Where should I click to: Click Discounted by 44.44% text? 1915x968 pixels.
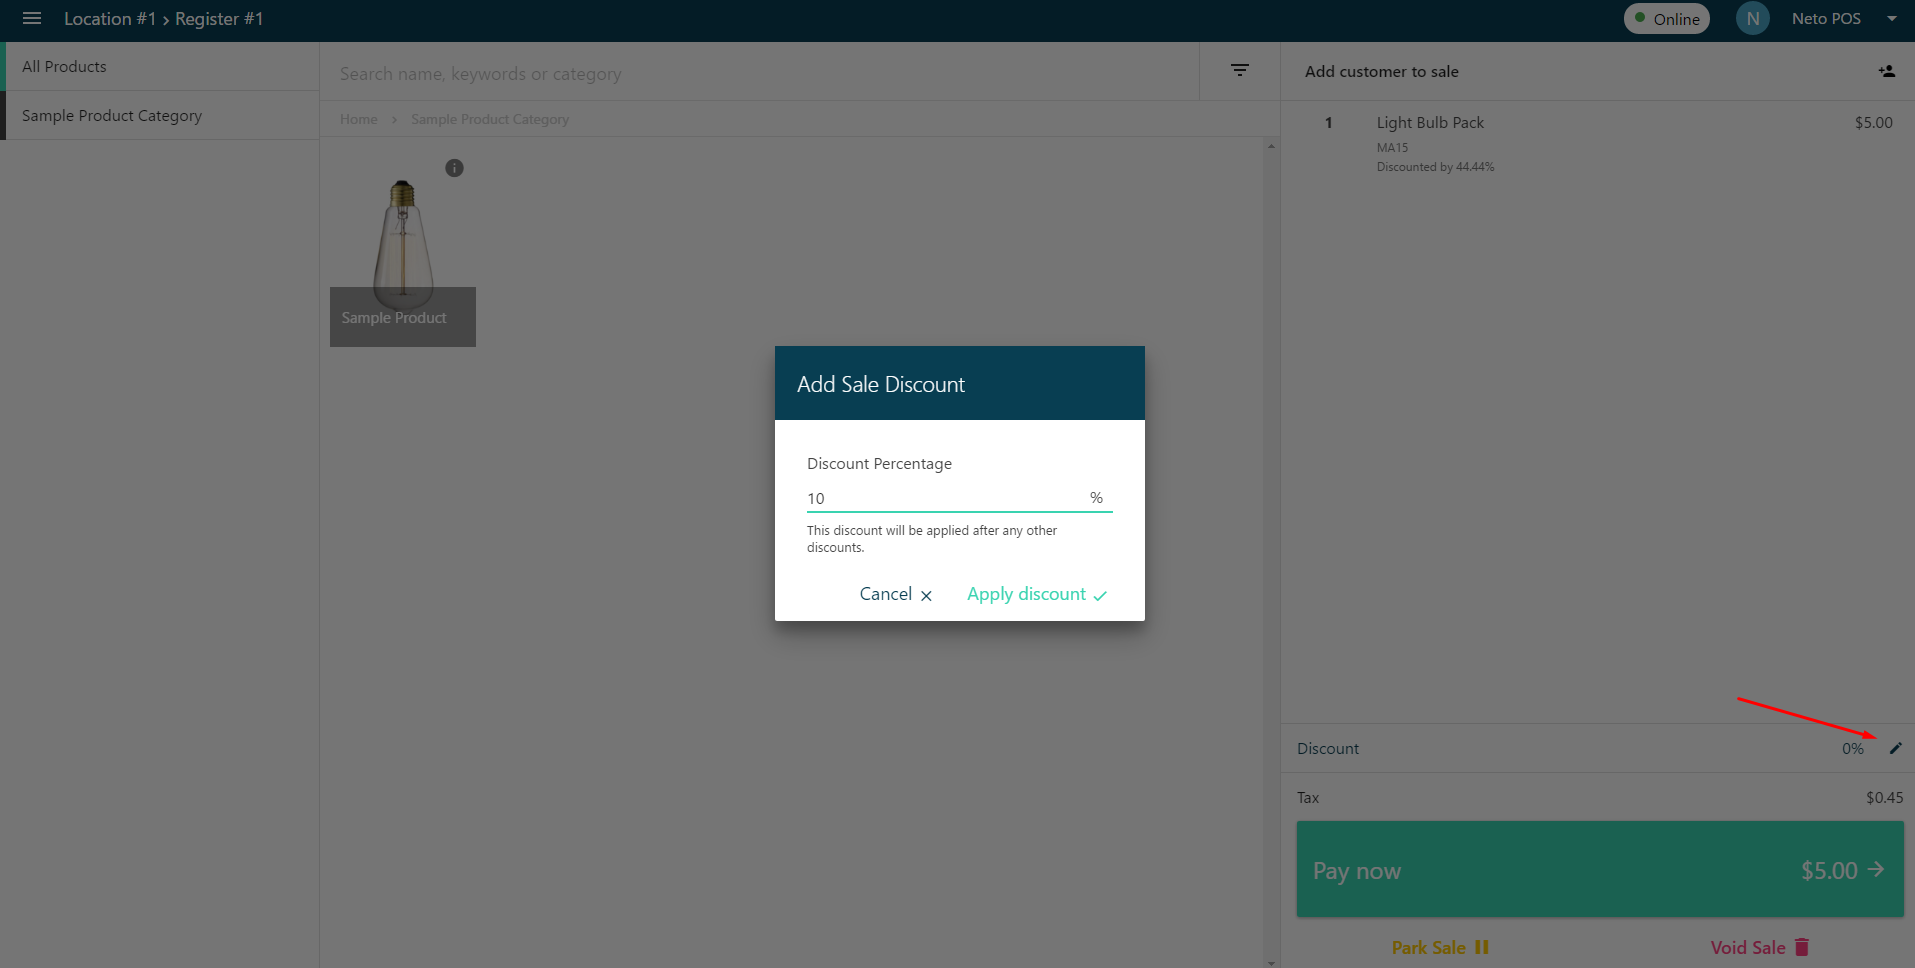(x=1435, y=167)
